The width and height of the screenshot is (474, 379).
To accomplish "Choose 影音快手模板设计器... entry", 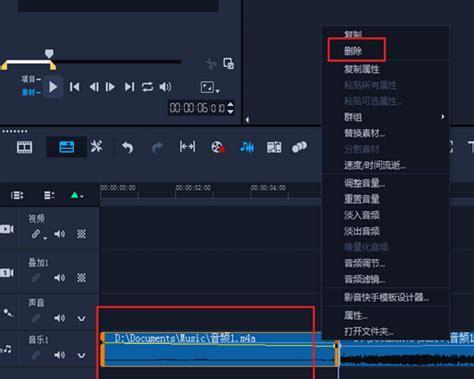I will click(x=386, y=297).
